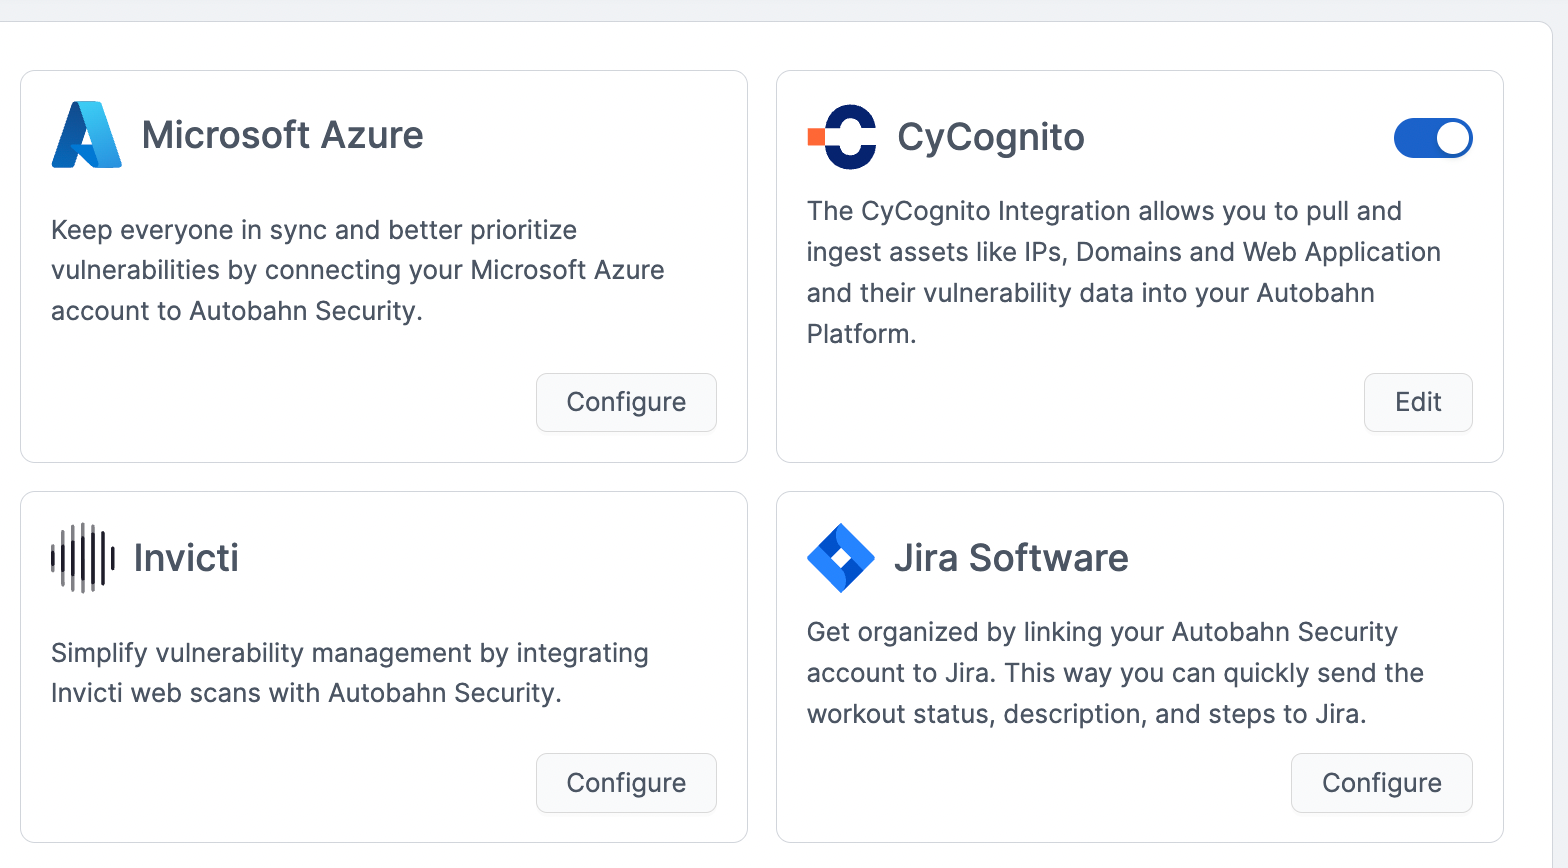Viewport: 1568px width, 868px height.
Task: Edit the CyCognito integration
Action: coord(1418,402)
